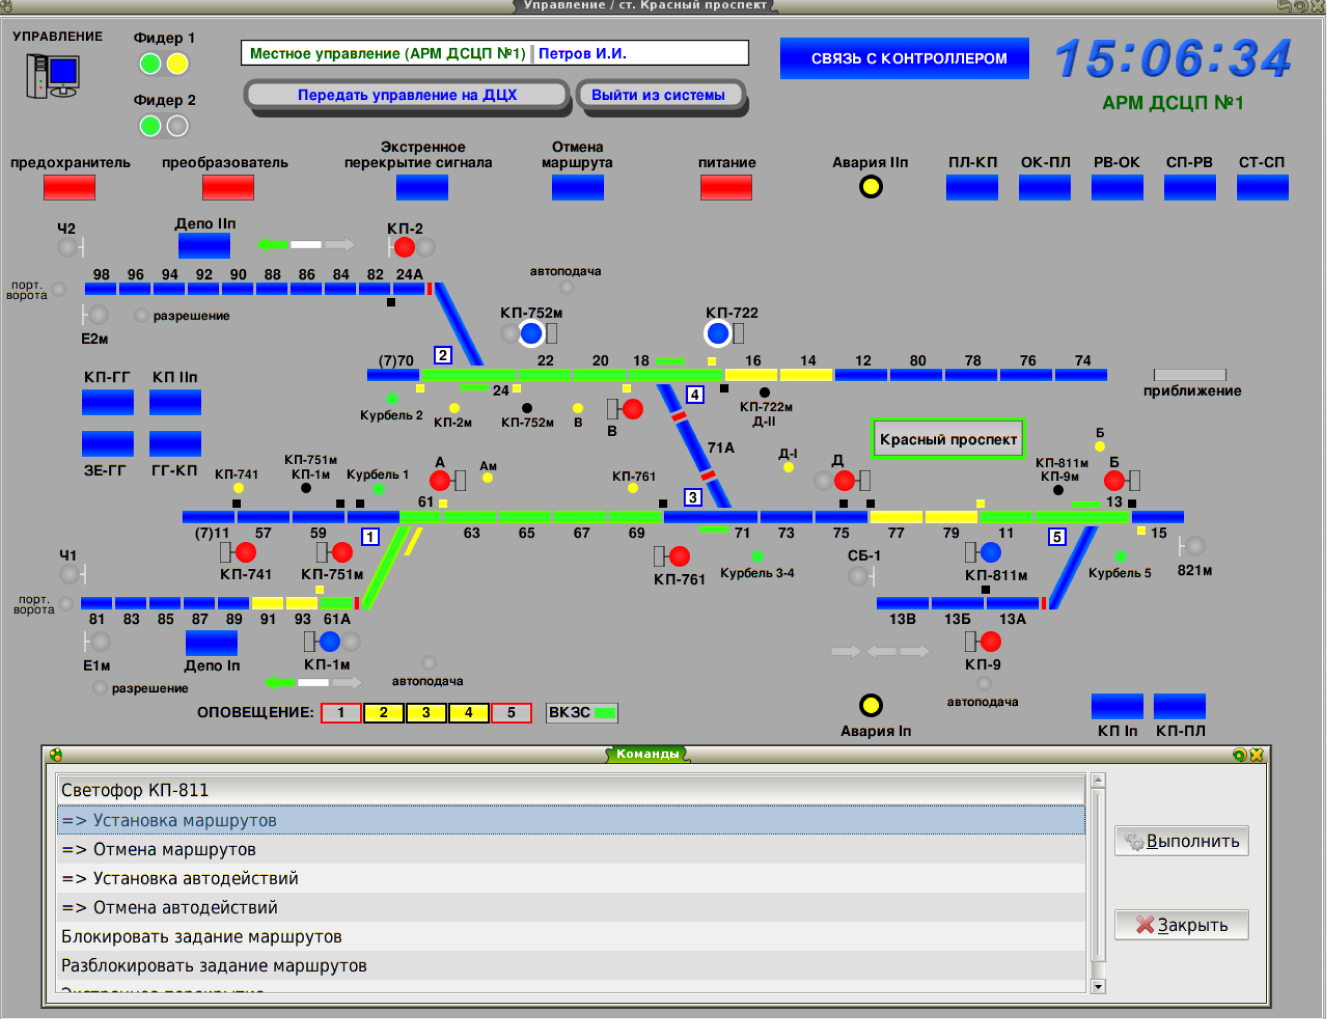Select the blue КП-752м signal
The image size is (1327, 1019).
[x=531, y=333]
